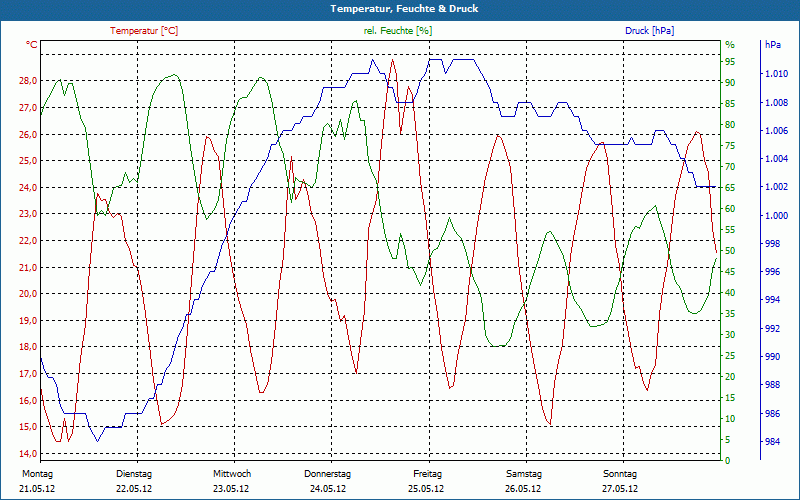Click the date '23.05.12'

pyautogui.click(x=231, y=489)
